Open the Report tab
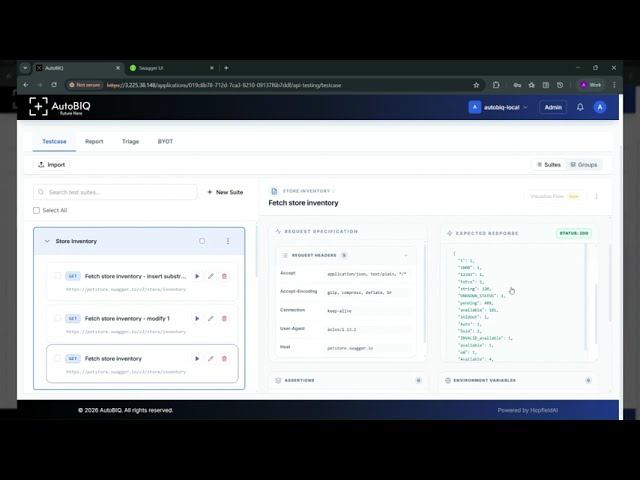 click(x=94, y=141)
